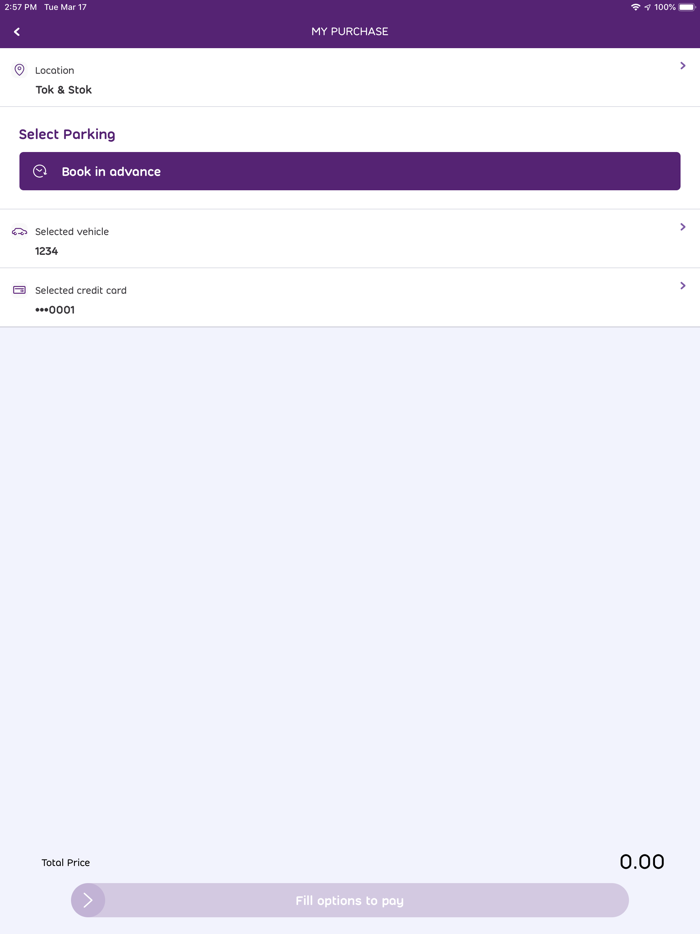Click the Select Parking heading
Image resolution: width=700 pixels, height=934 pixels.
(x=67, y=134)
